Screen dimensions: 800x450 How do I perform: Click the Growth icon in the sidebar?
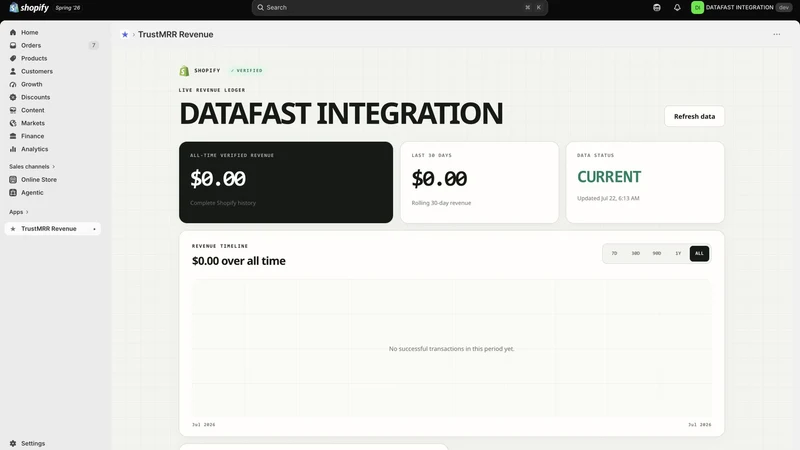pos(13,84)
